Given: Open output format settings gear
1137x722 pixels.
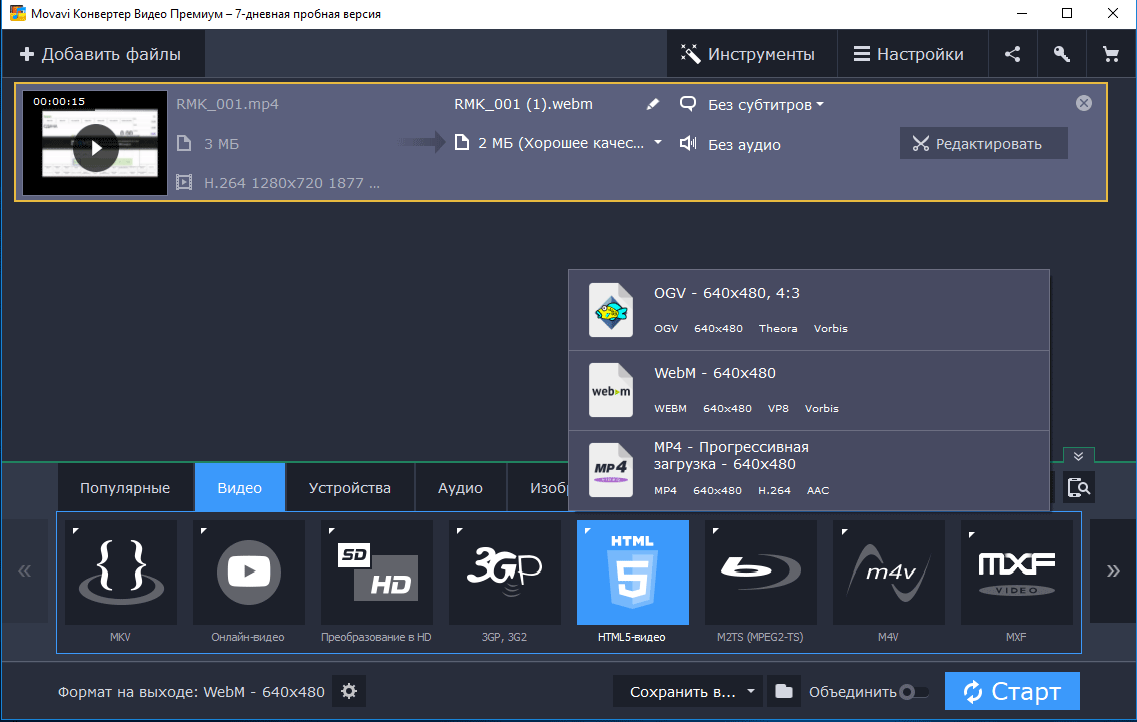Looking at the screenshot, I should point(349,691).
